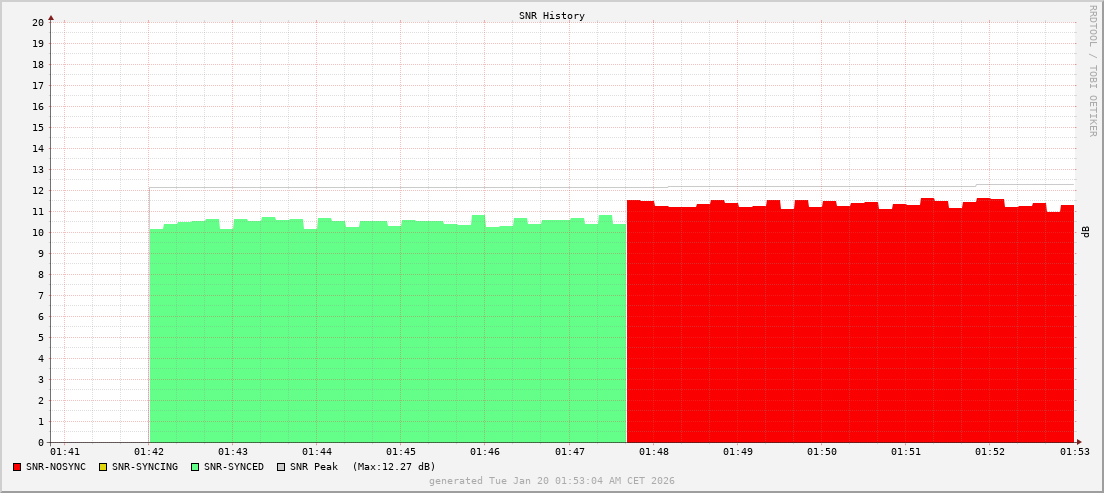This screenshot has width=1104, height=493.
Task: Click the arrowhead at the x-axis end
Action: click(1078, 442)
